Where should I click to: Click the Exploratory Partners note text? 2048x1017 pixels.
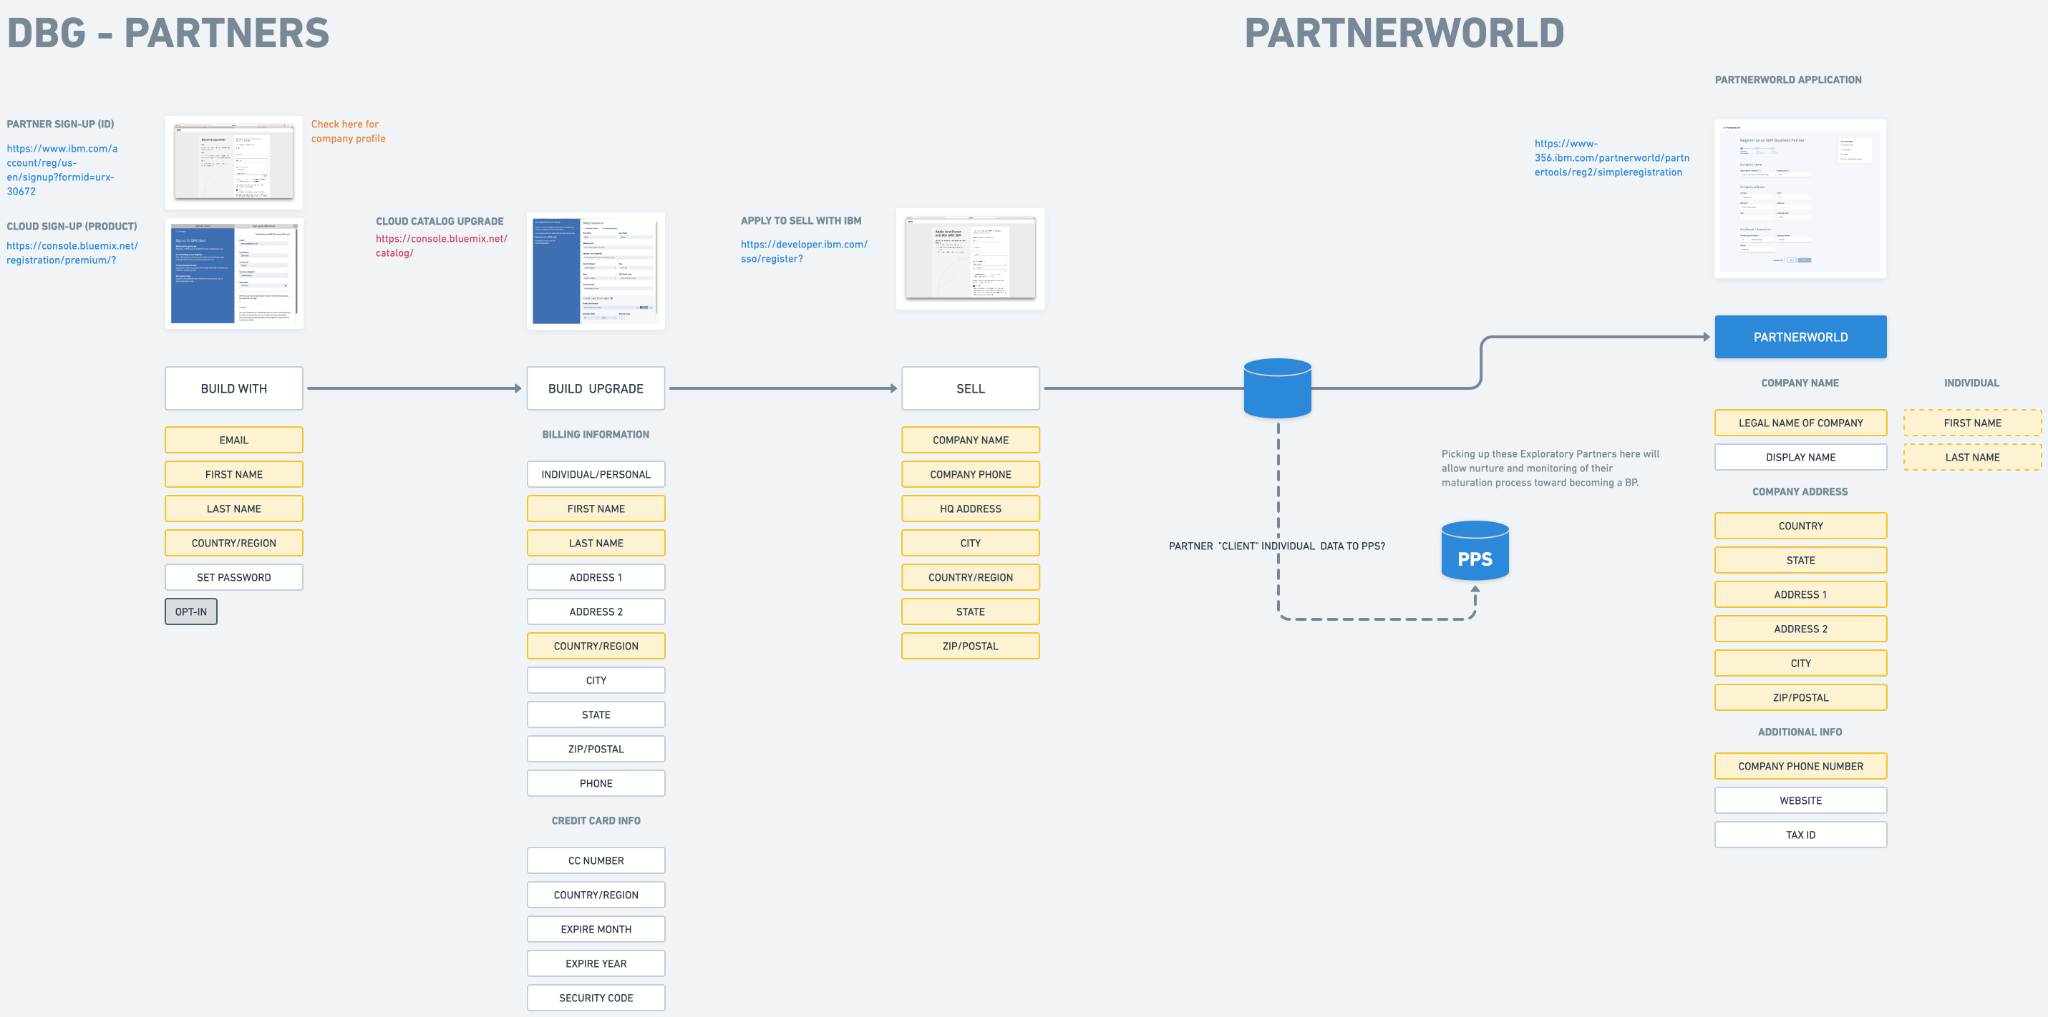1550,468
